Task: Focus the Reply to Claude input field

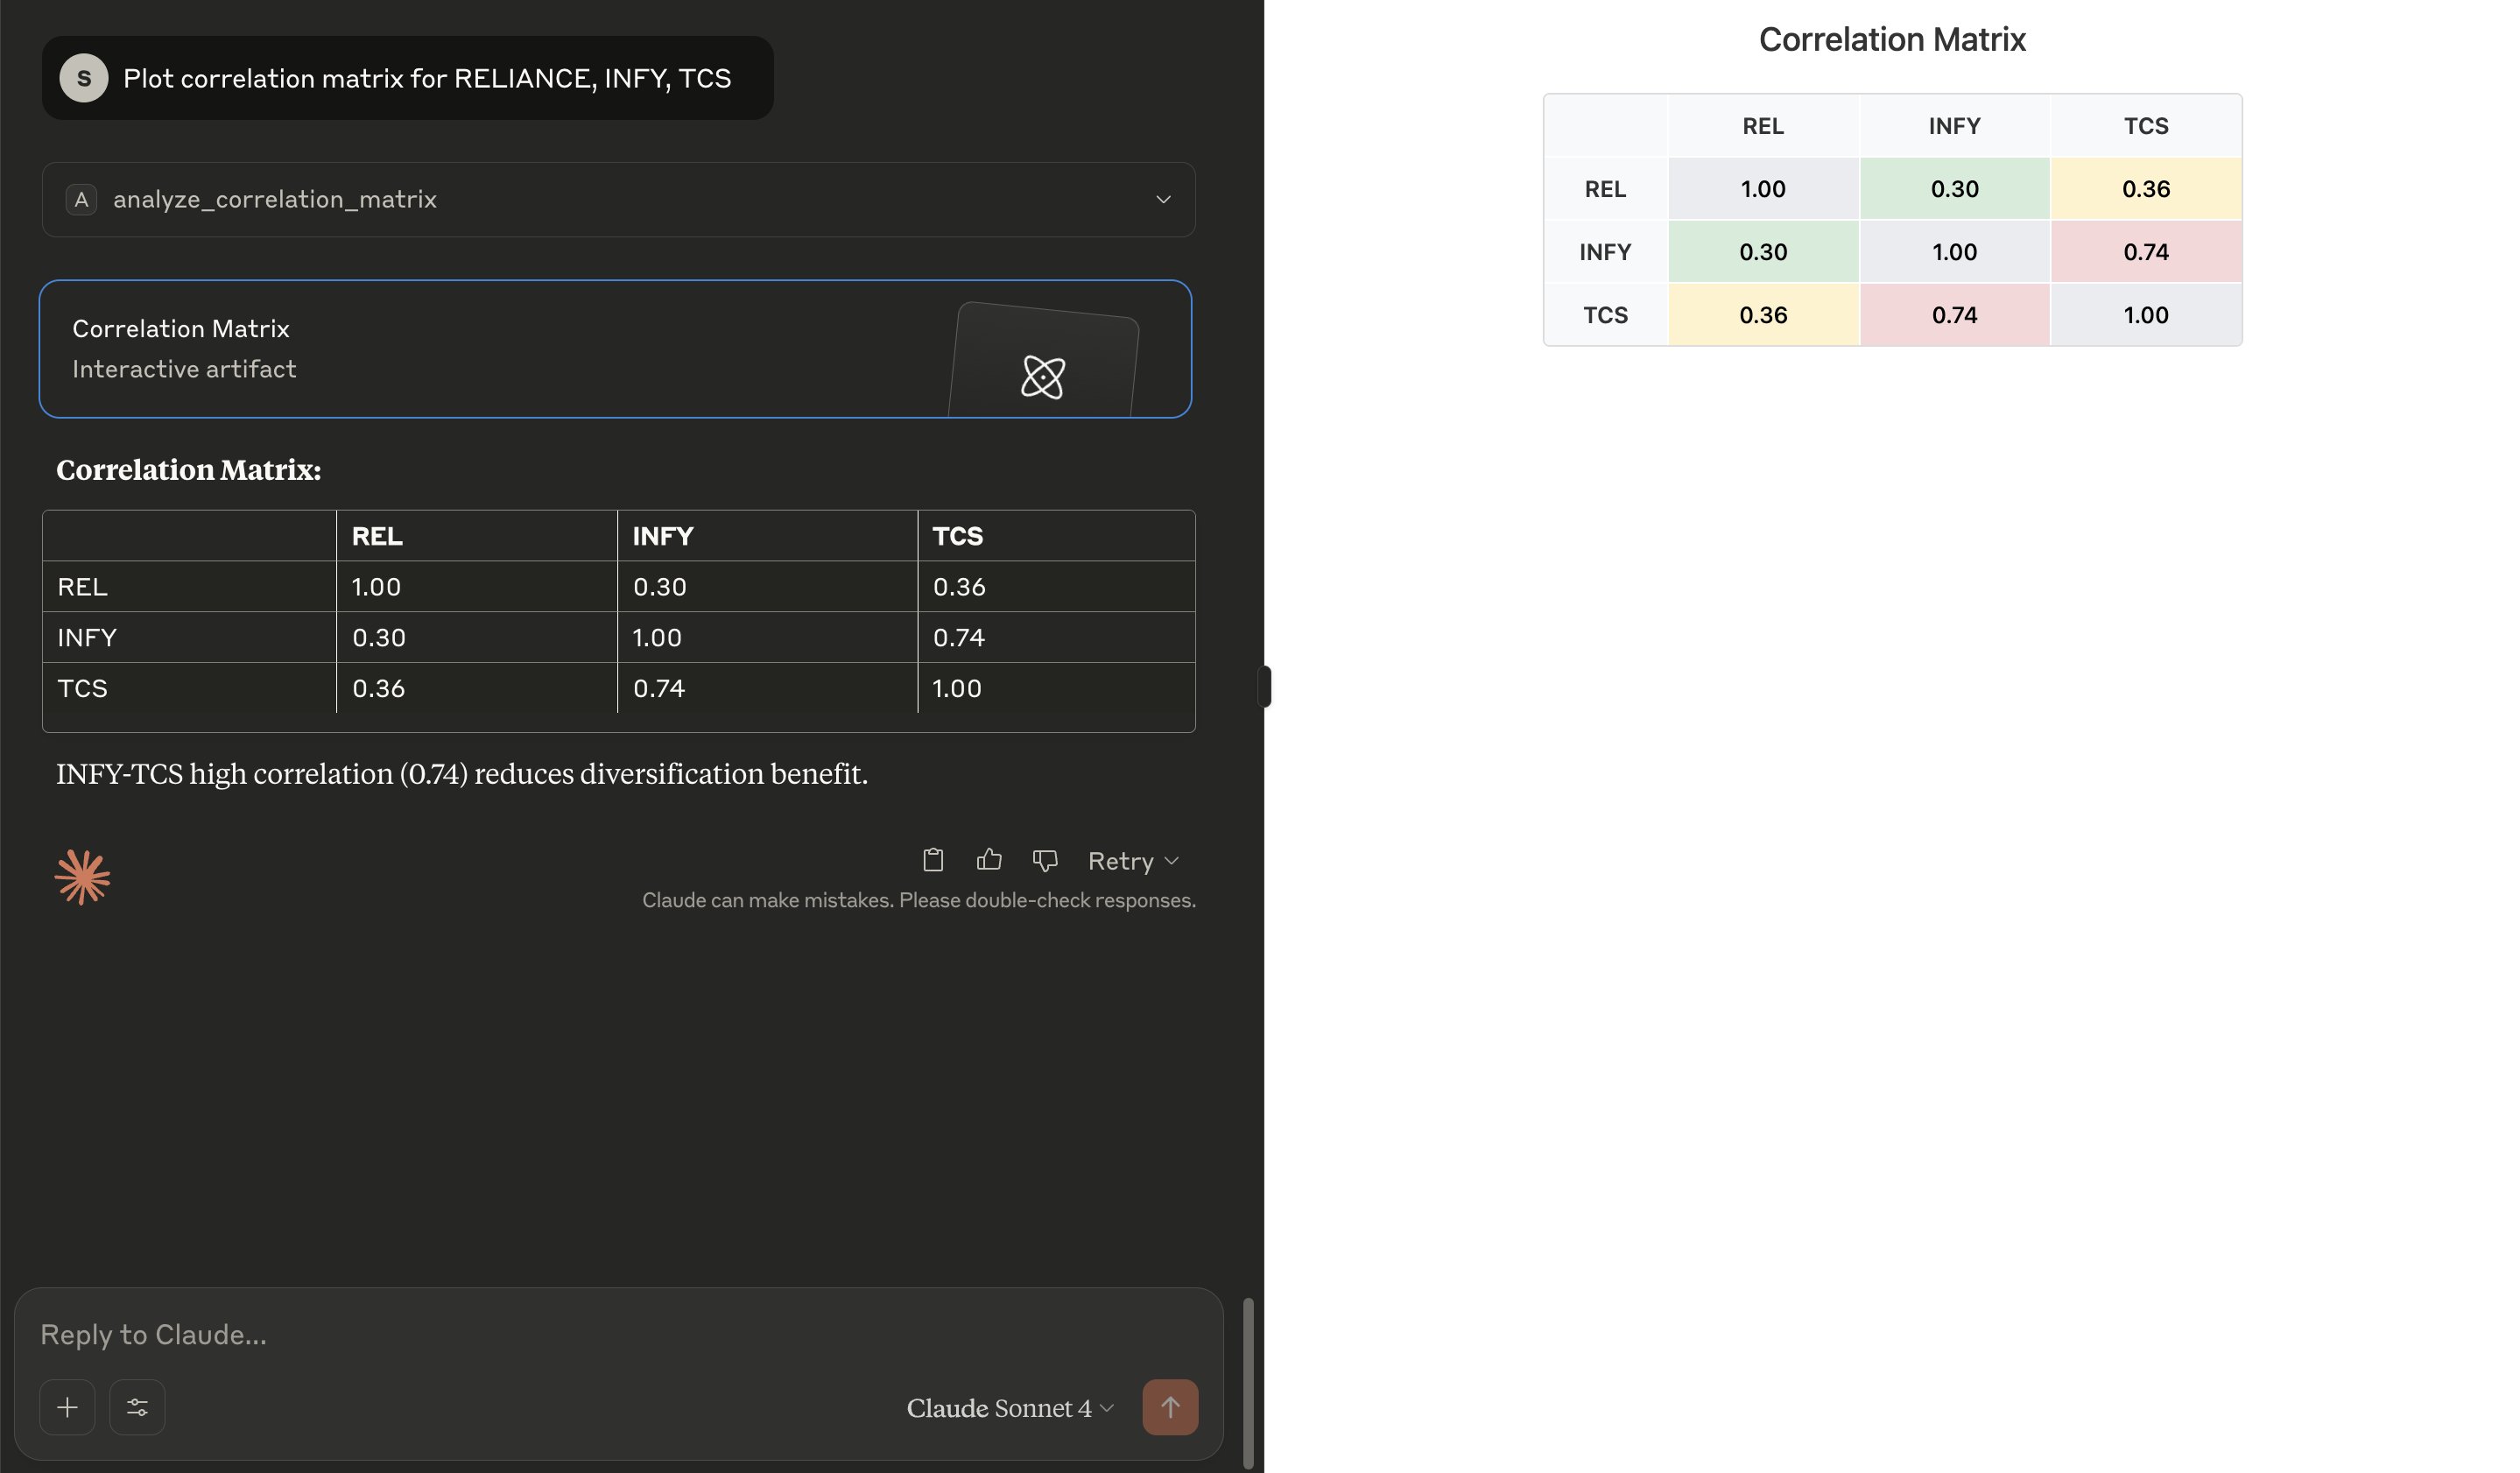Action: pyautogui.click(x=618, y=1334)
